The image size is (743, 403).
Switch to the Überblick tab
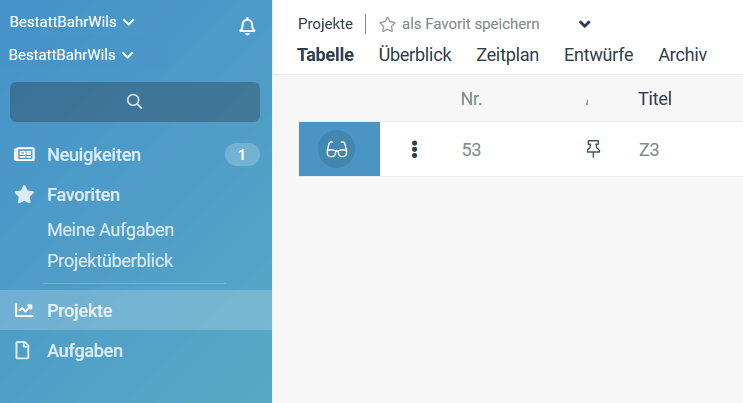415,55
